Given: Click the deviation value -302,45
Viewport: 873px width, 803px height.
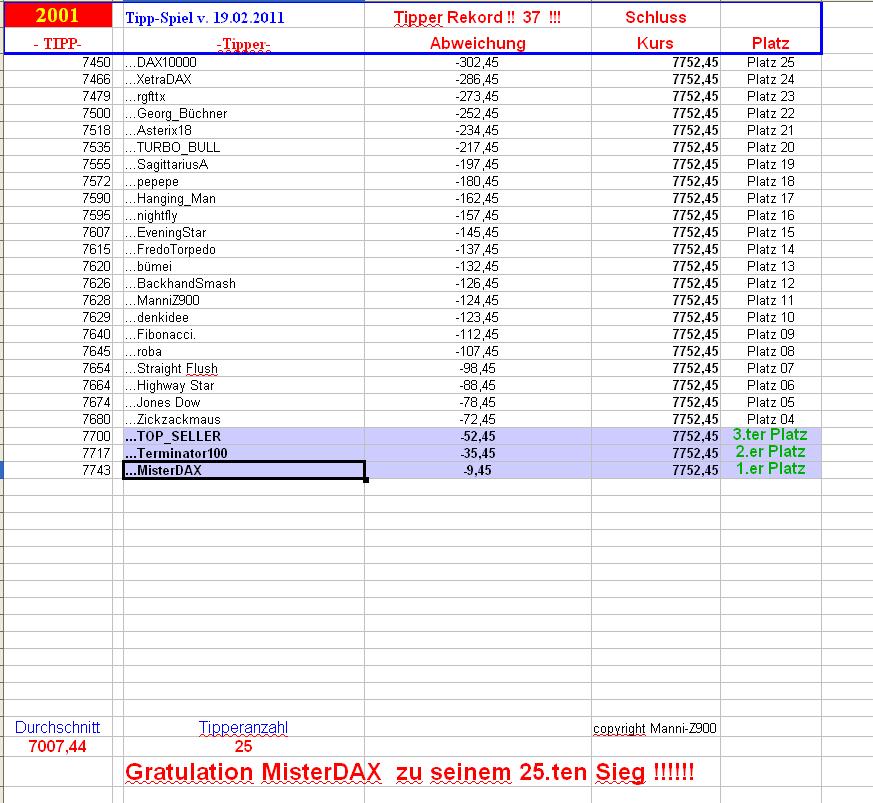Looking at the screenshot, I should coord(477,62).
